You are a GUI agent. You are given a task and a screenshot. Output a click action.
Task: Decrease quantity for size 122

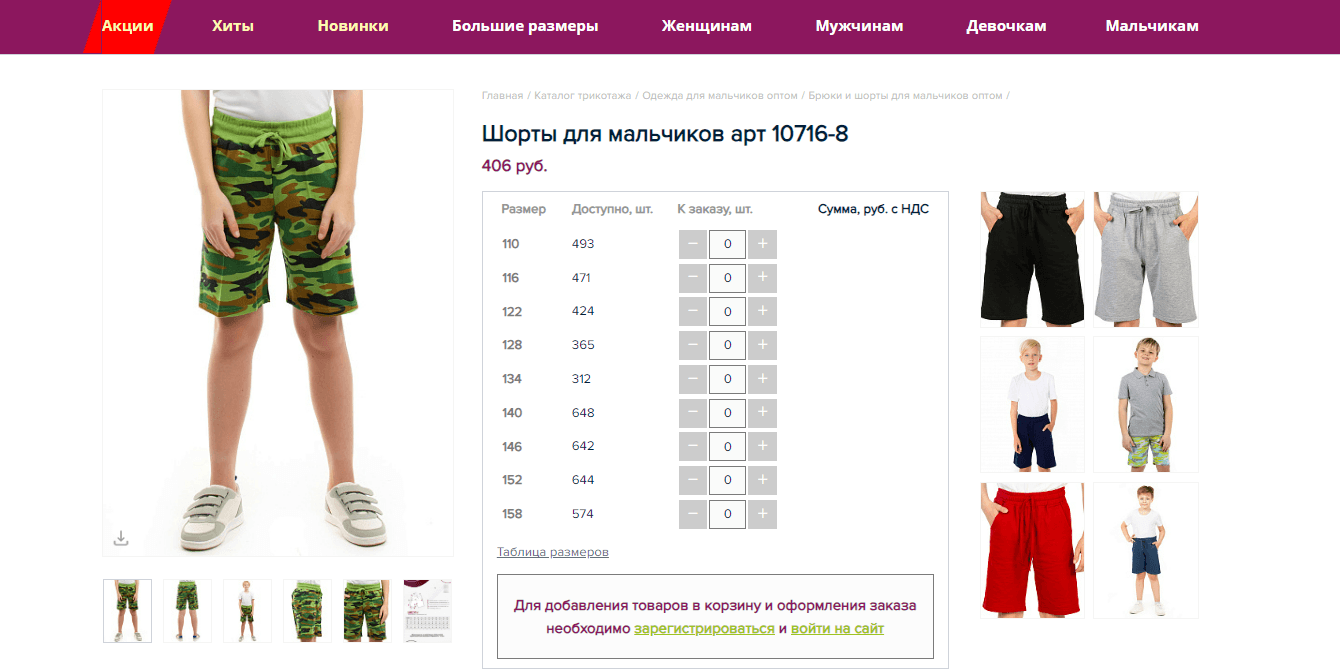[x=693, y=311]
